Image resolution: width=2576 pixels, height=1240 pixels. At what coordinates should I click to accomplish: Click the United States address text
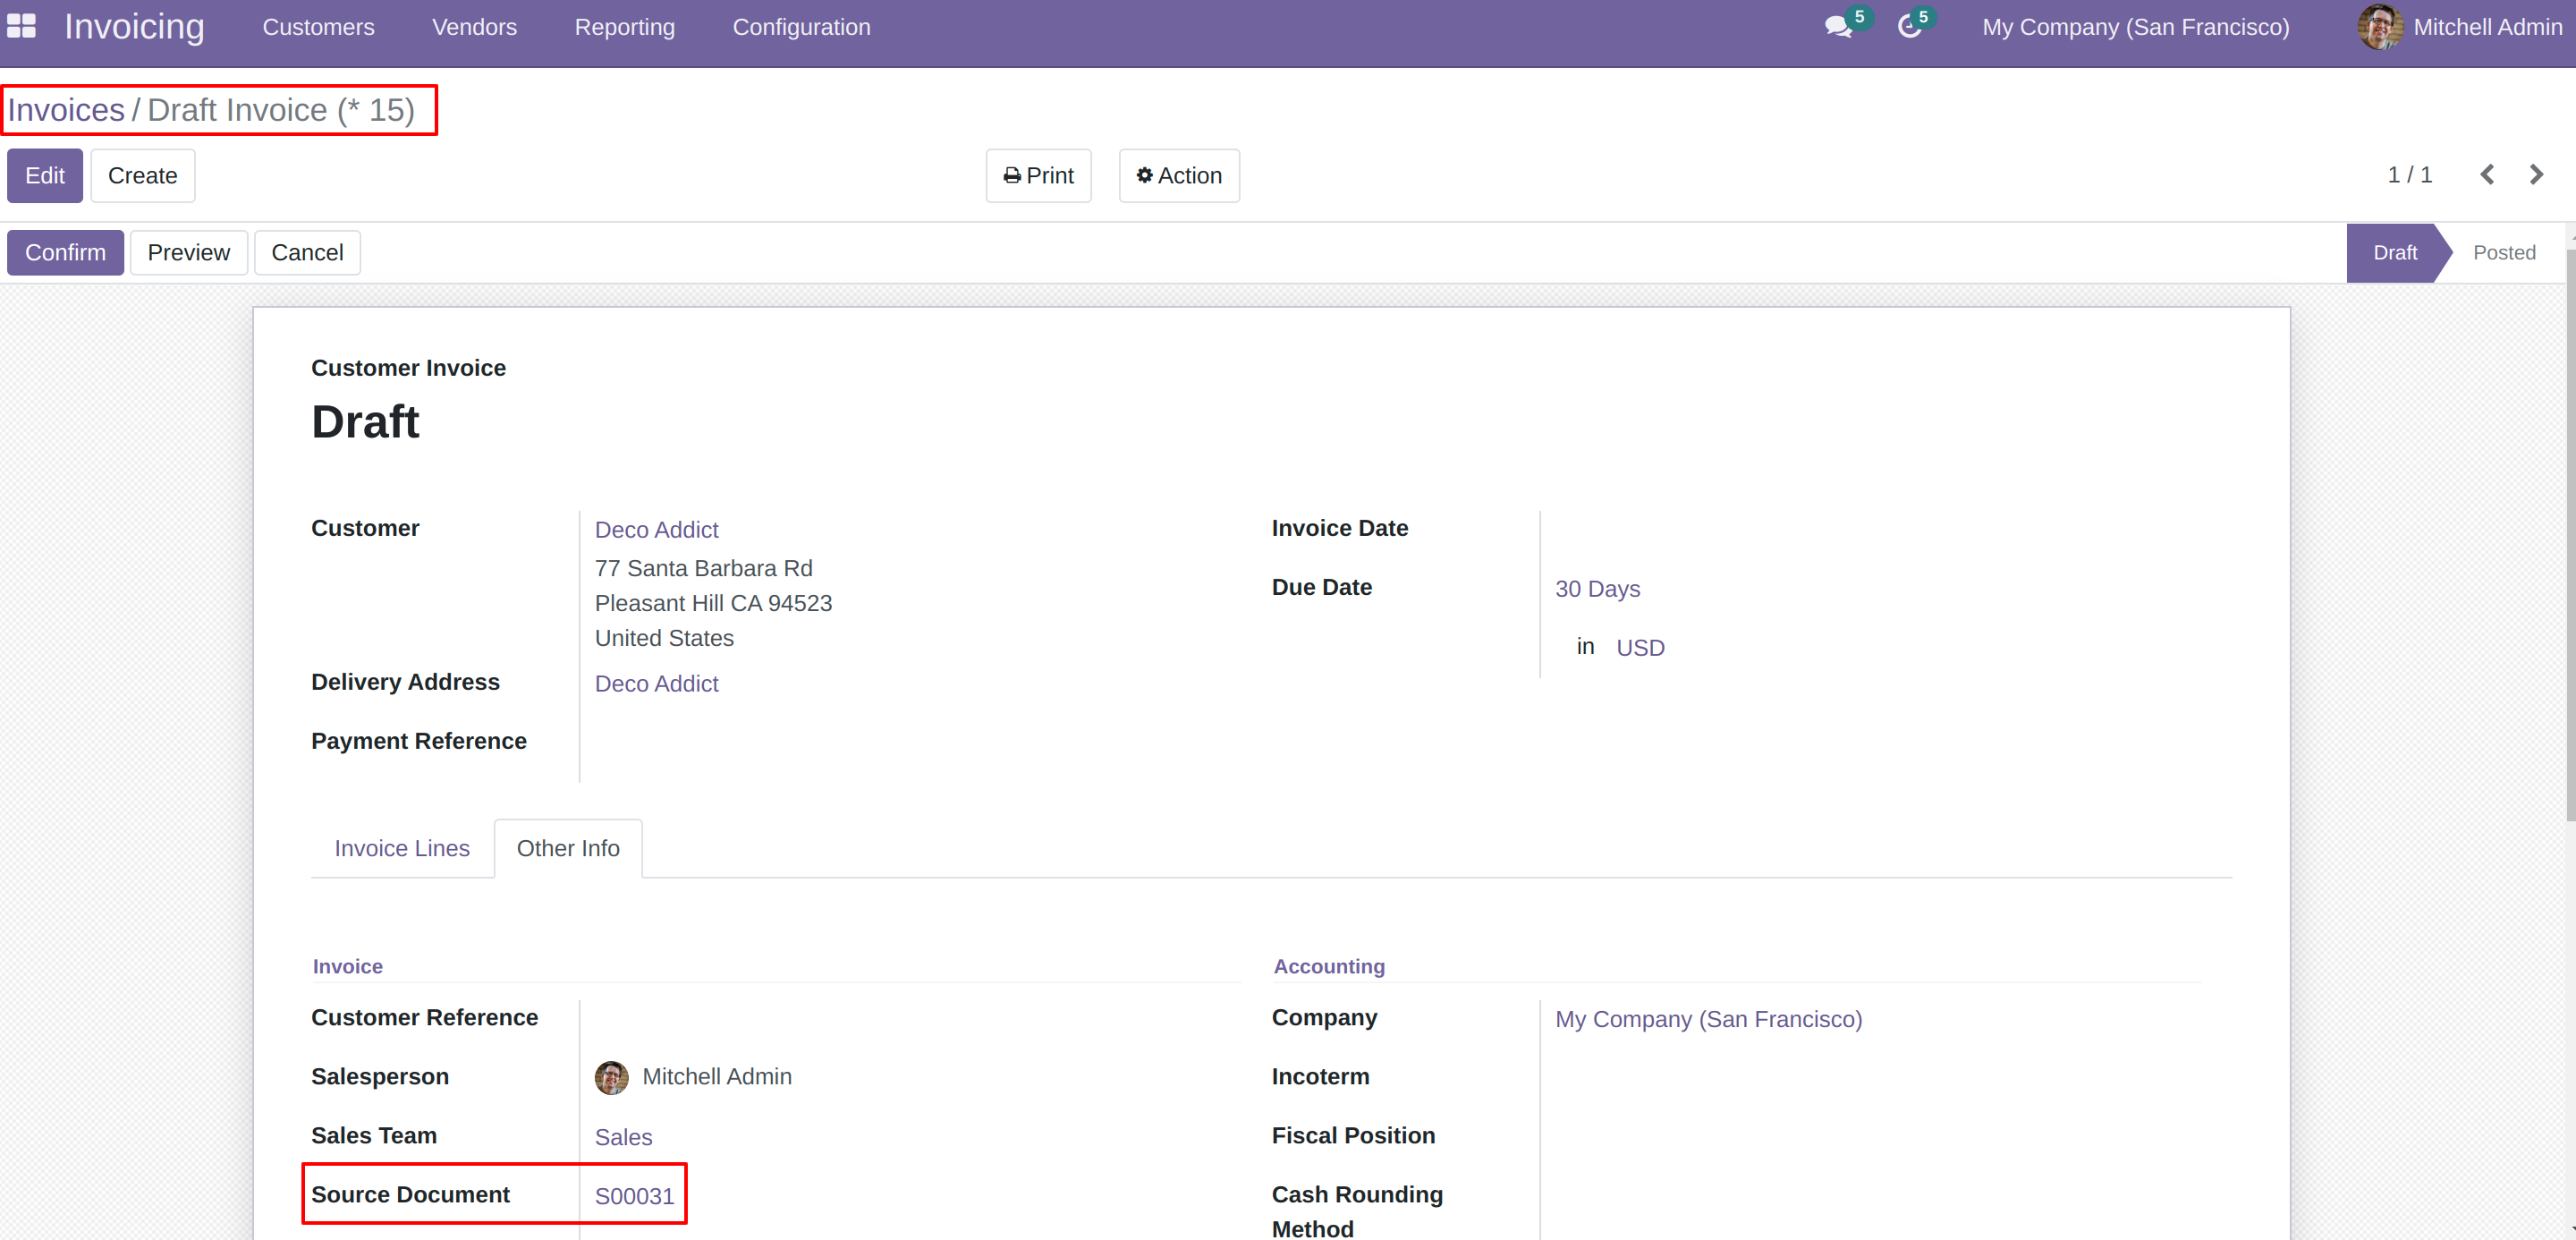point(664,638)
